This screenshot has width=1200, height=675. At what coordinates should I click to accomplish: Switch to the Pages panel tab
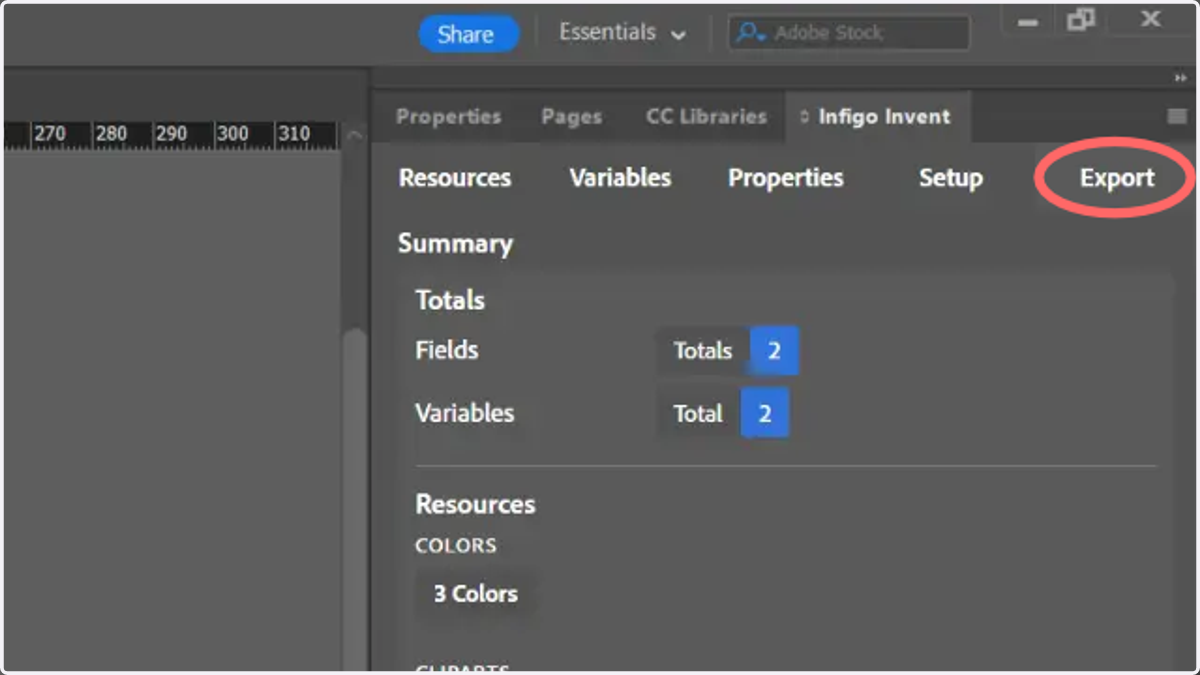571,117
